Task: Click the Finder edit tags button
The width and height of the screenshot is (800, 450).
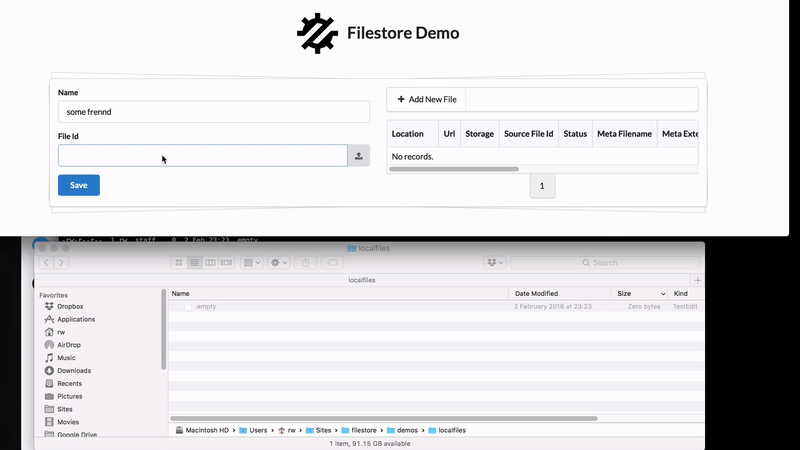Action: [x=333, y=263]
